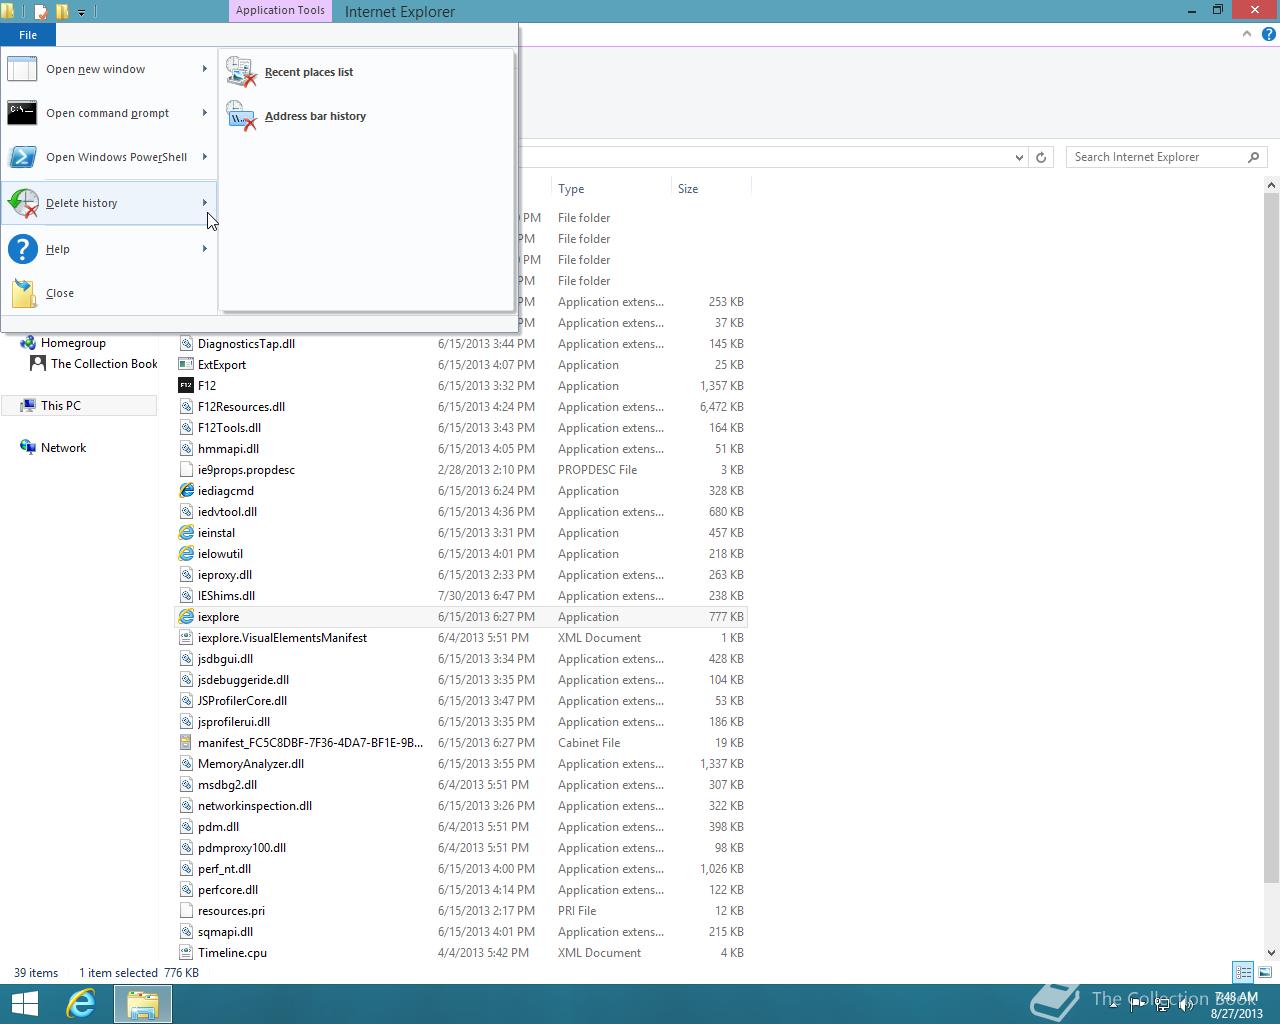The image size is (1280, 1024).
Task: Select the MemoryAnalyzer.dll file
Action: coord(461,764)
